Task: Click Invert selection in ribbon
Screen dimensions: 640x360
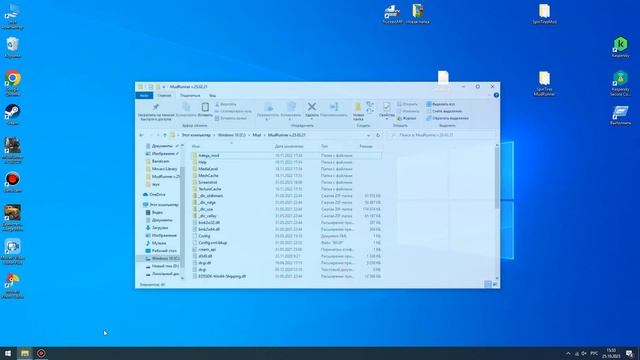Action: (447, 118)
